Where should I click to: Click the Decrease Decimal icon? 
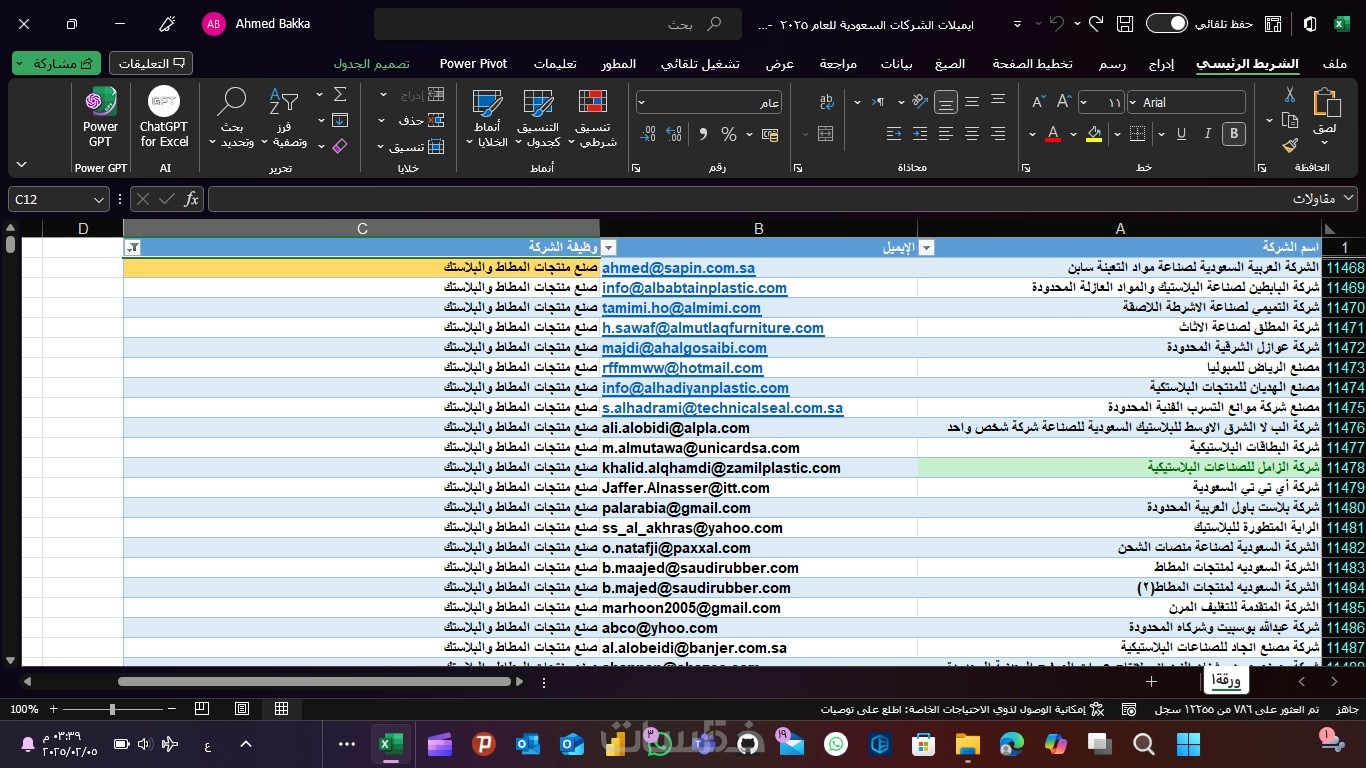(648, 134)
